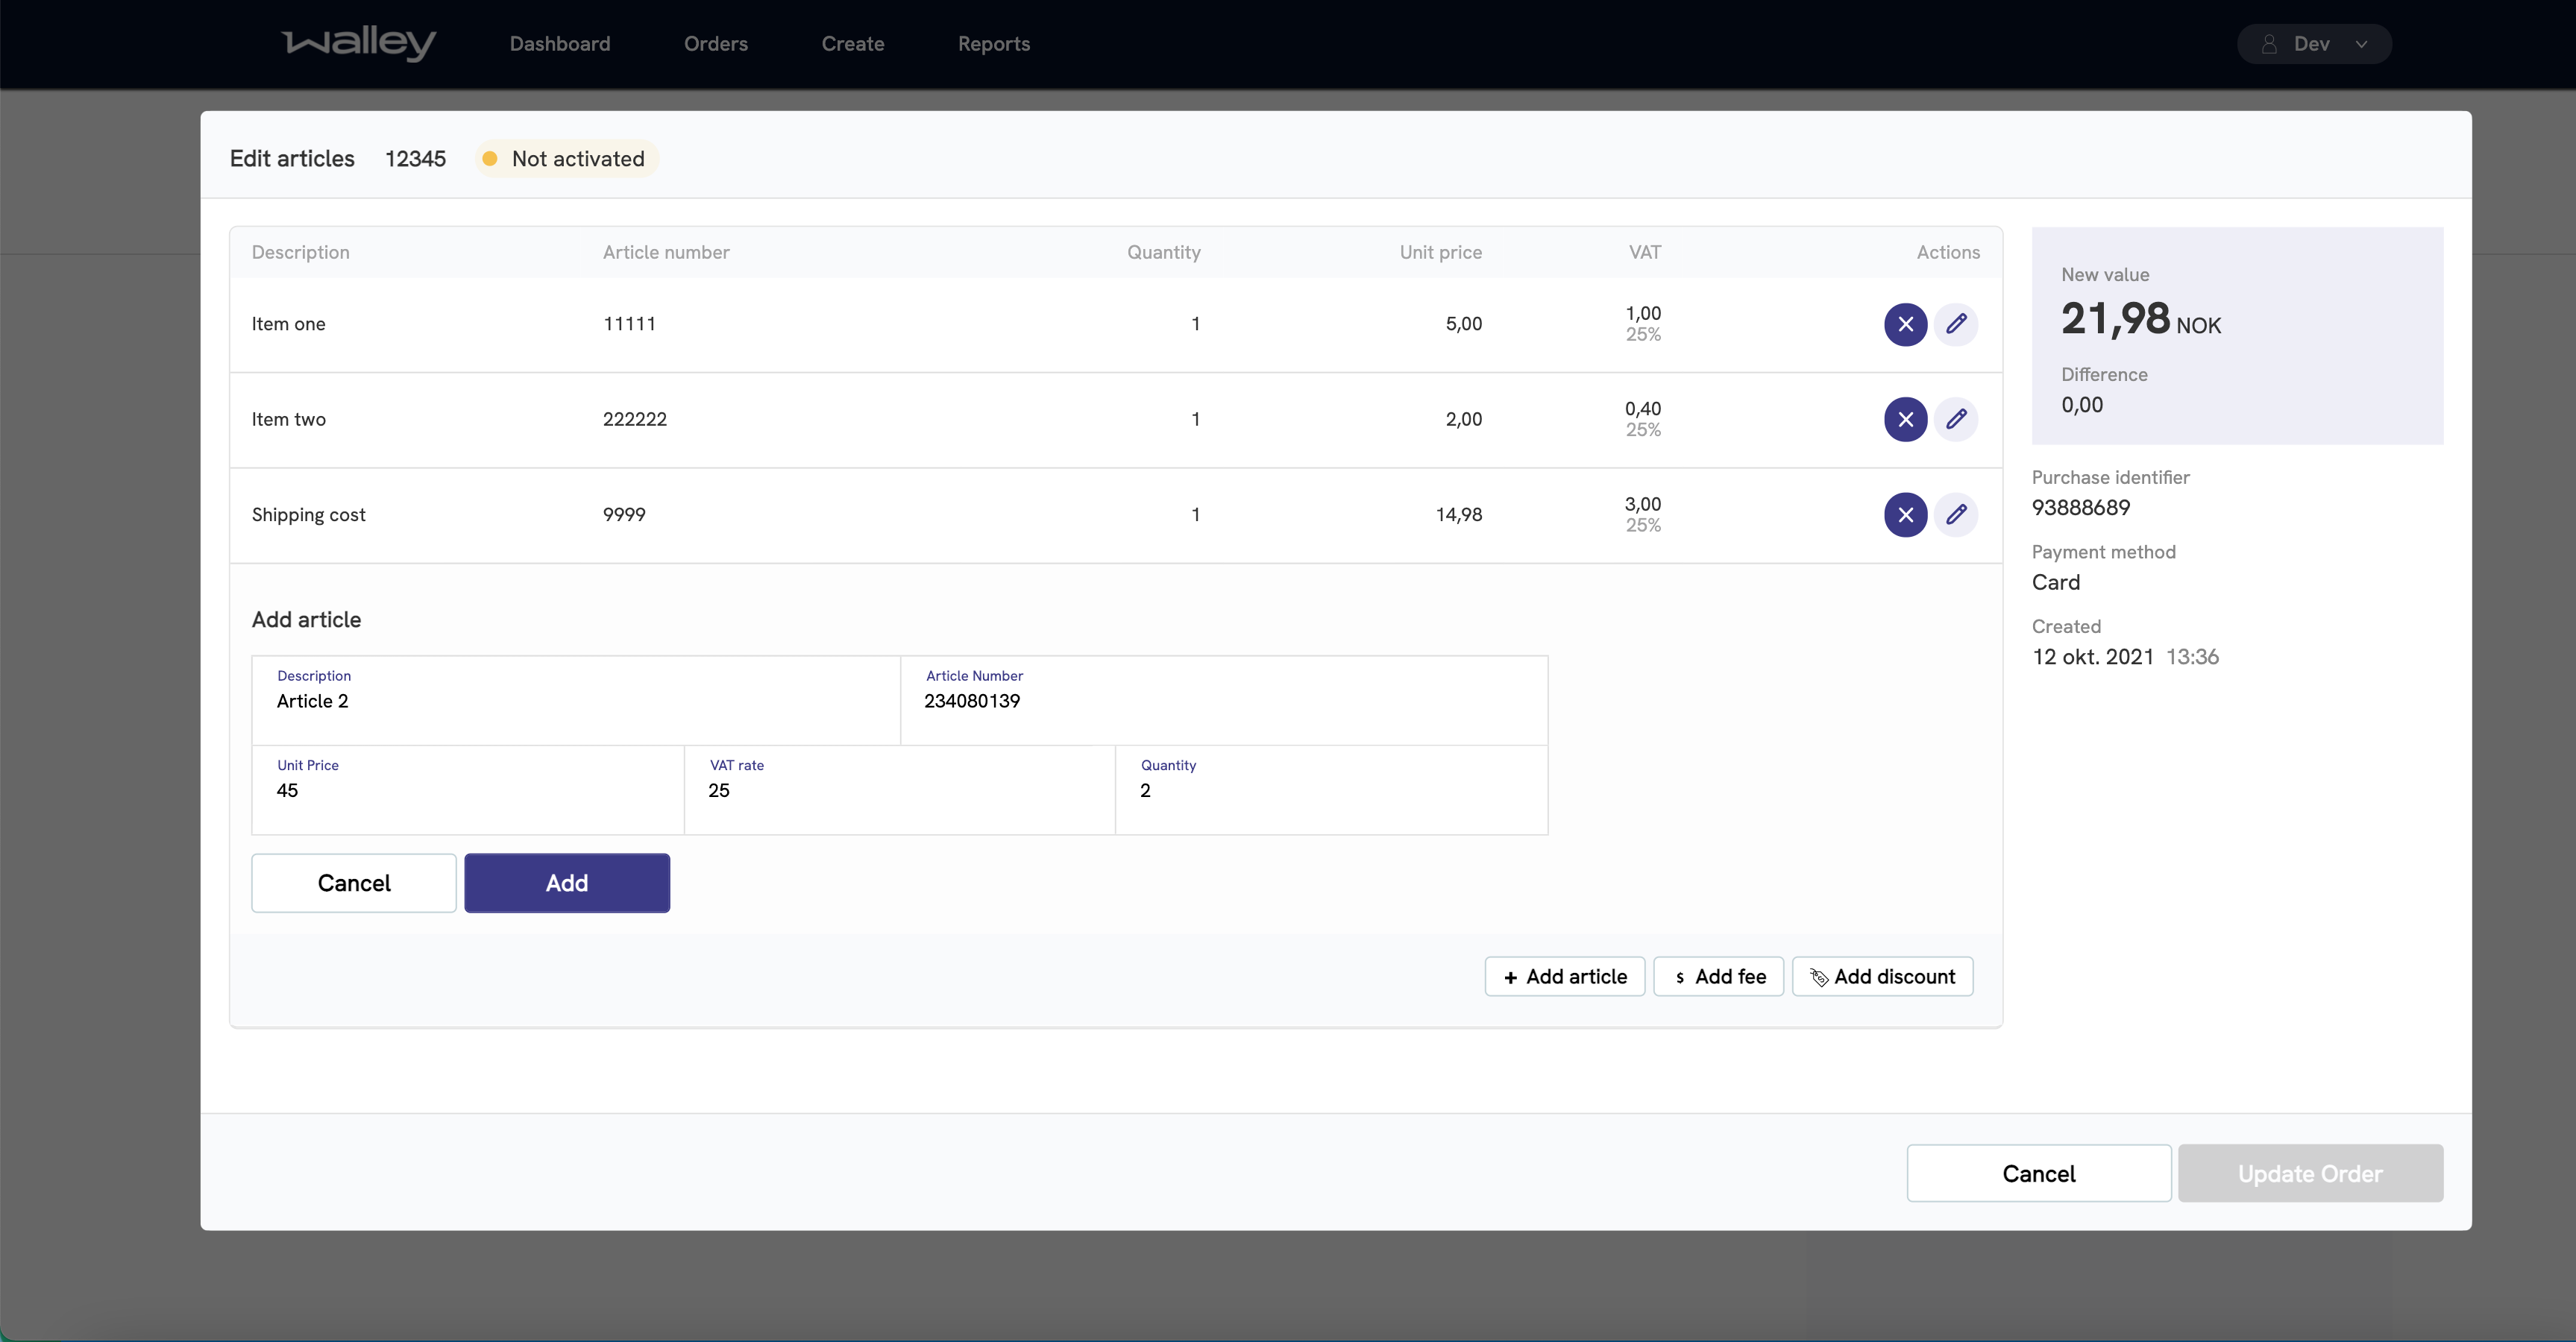Focus the Unit Price input field
2576x1342 pixels.
click(468, 790)
